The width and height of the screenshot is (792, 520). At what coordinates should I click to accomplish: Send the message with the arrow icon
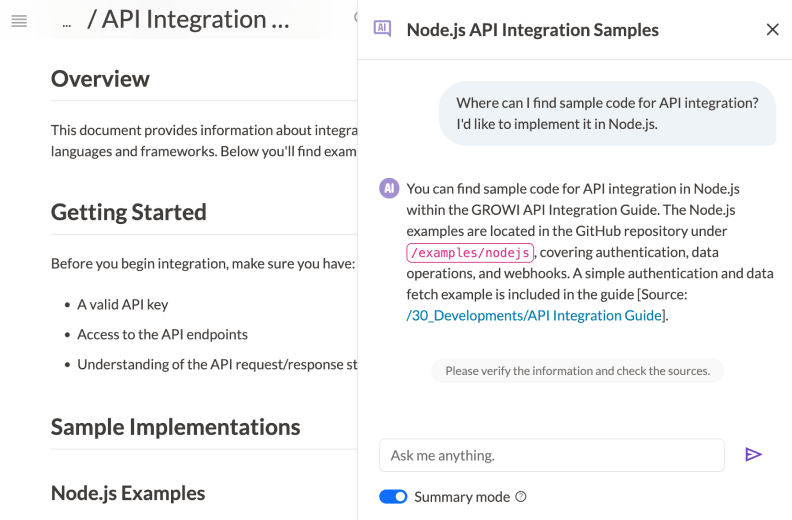pos(753,455)
